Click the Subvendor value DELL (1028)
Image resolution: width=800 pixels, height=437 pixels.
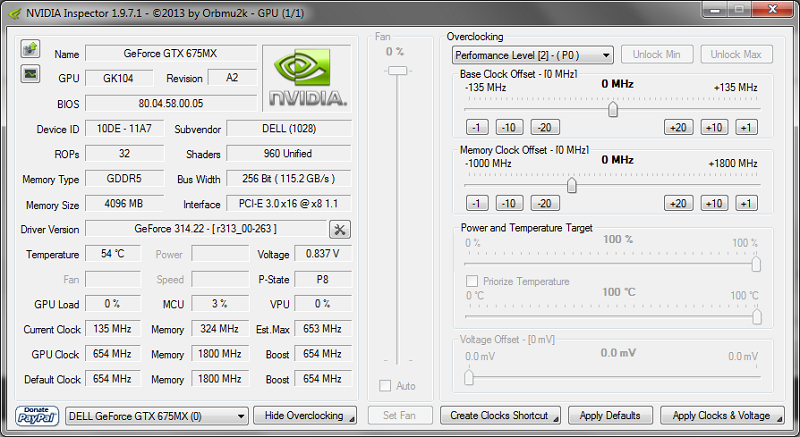(289, 128)
